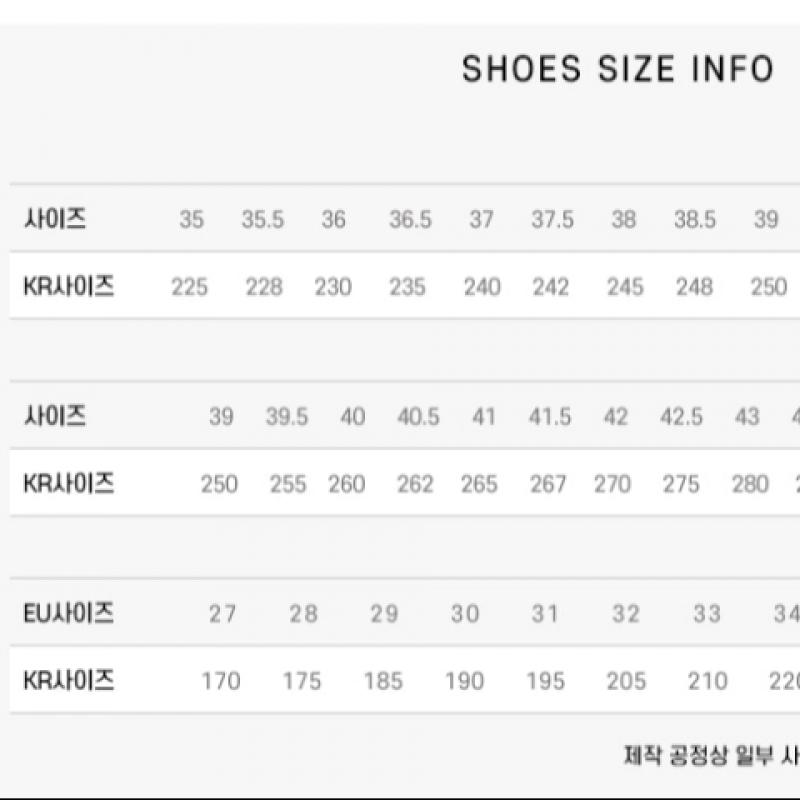Select the 41.5 size cell

tap(550, 417)
